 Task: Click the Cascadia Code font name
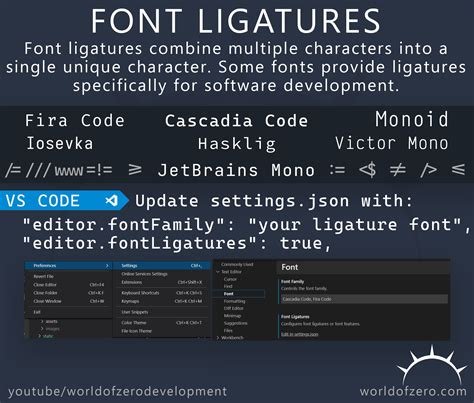pos(237,121)
